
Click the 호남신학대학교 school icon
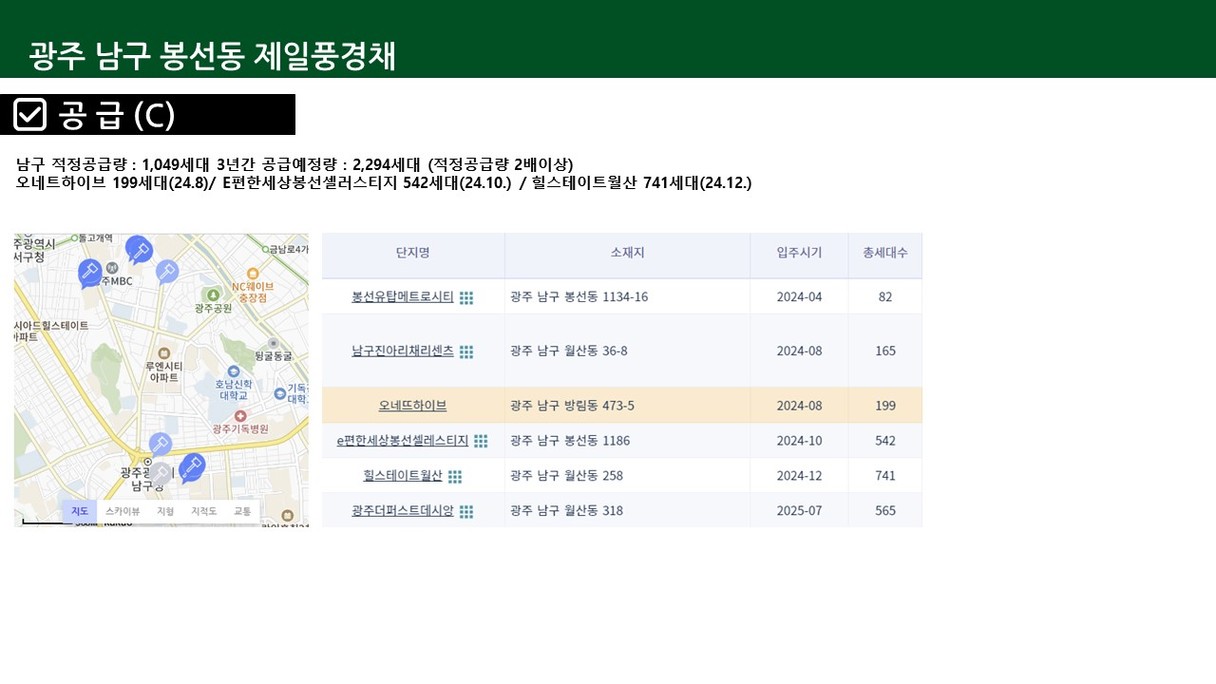[232, 369]
